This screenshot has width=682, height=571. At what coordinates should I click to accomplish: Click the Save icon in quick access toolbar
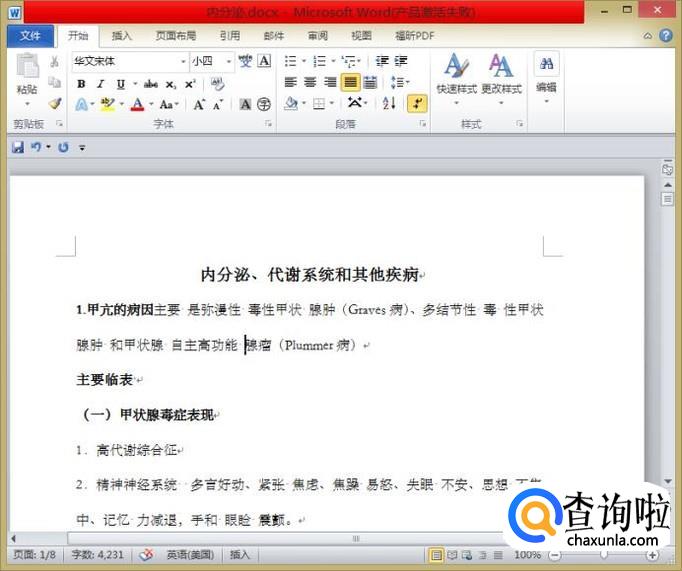point(17,147)
